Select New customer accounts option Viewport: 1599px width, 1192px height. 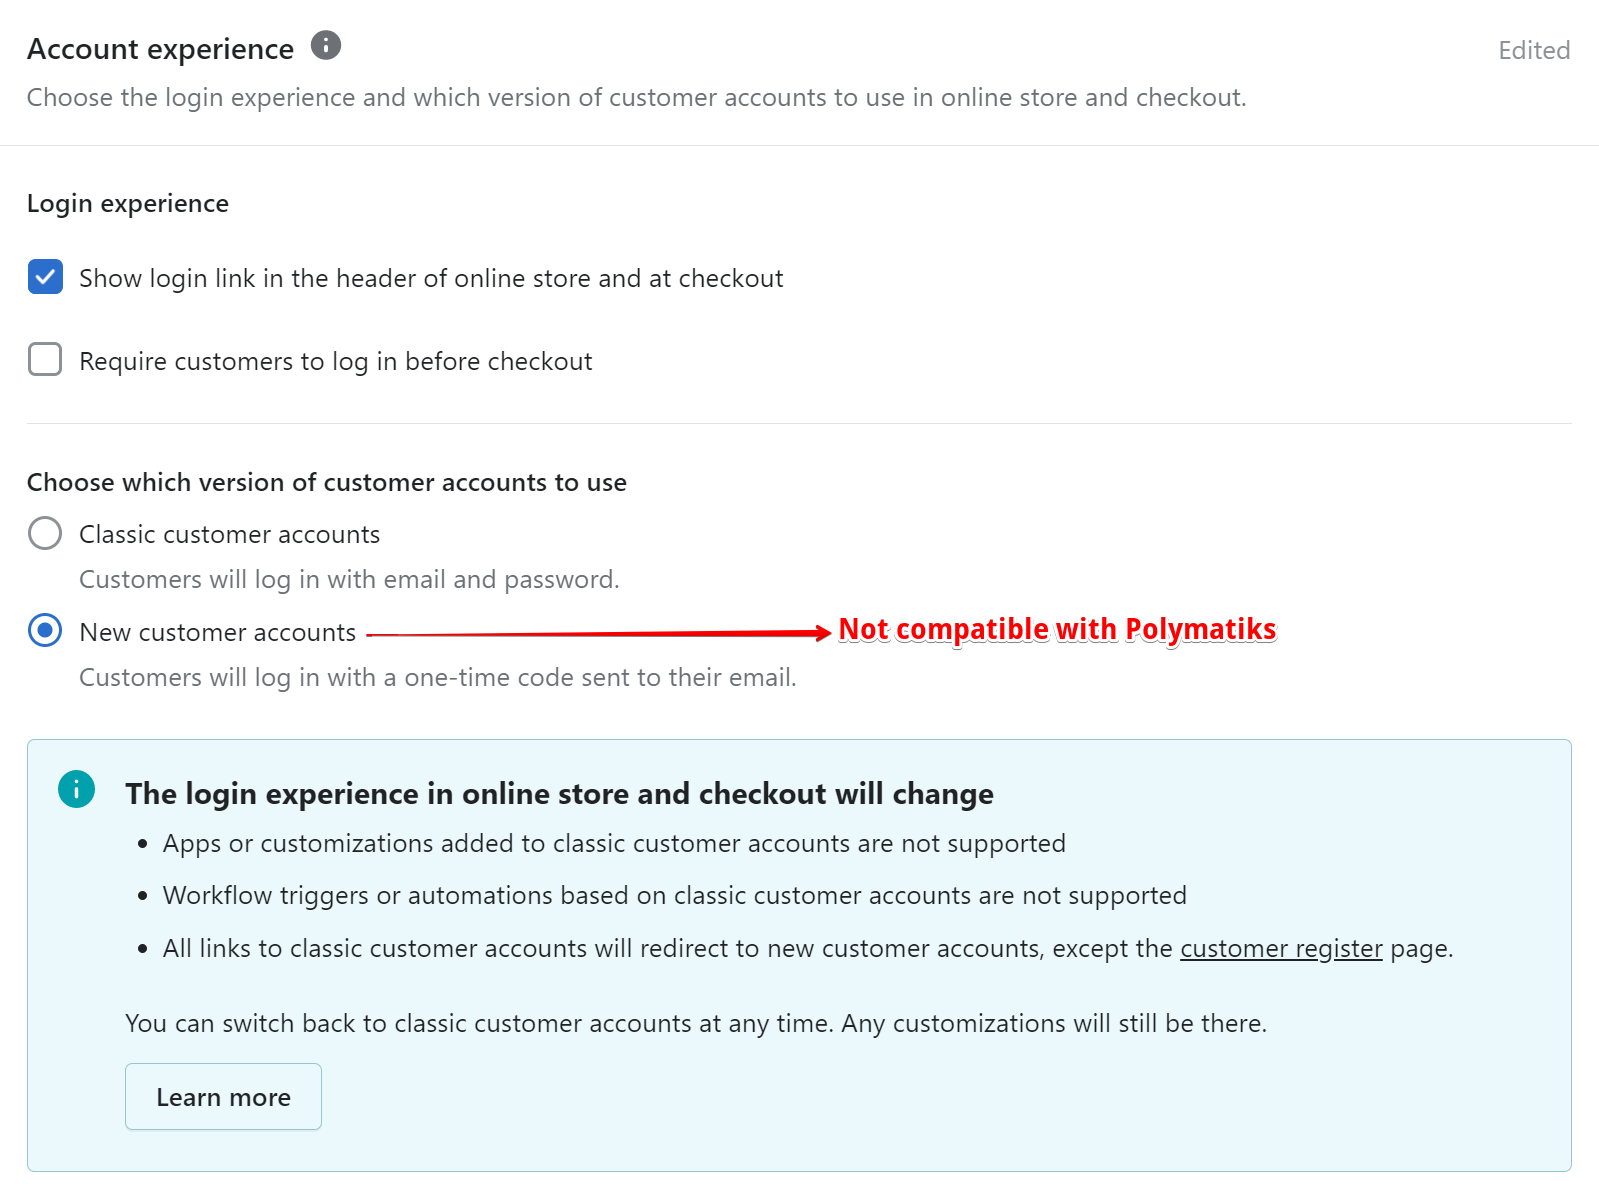pyautogui.click(x=44, y=631)
